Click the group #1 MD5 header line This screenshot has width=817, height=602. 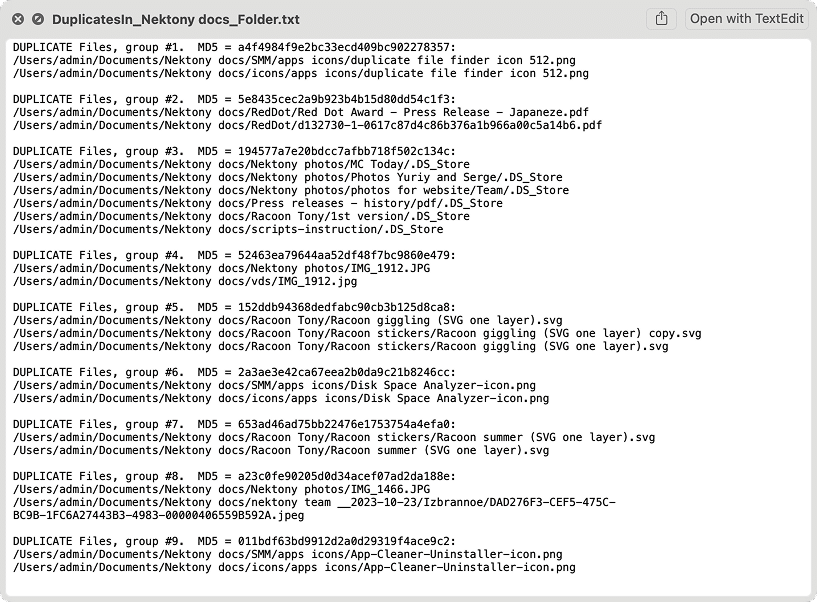tap(234, 47)
